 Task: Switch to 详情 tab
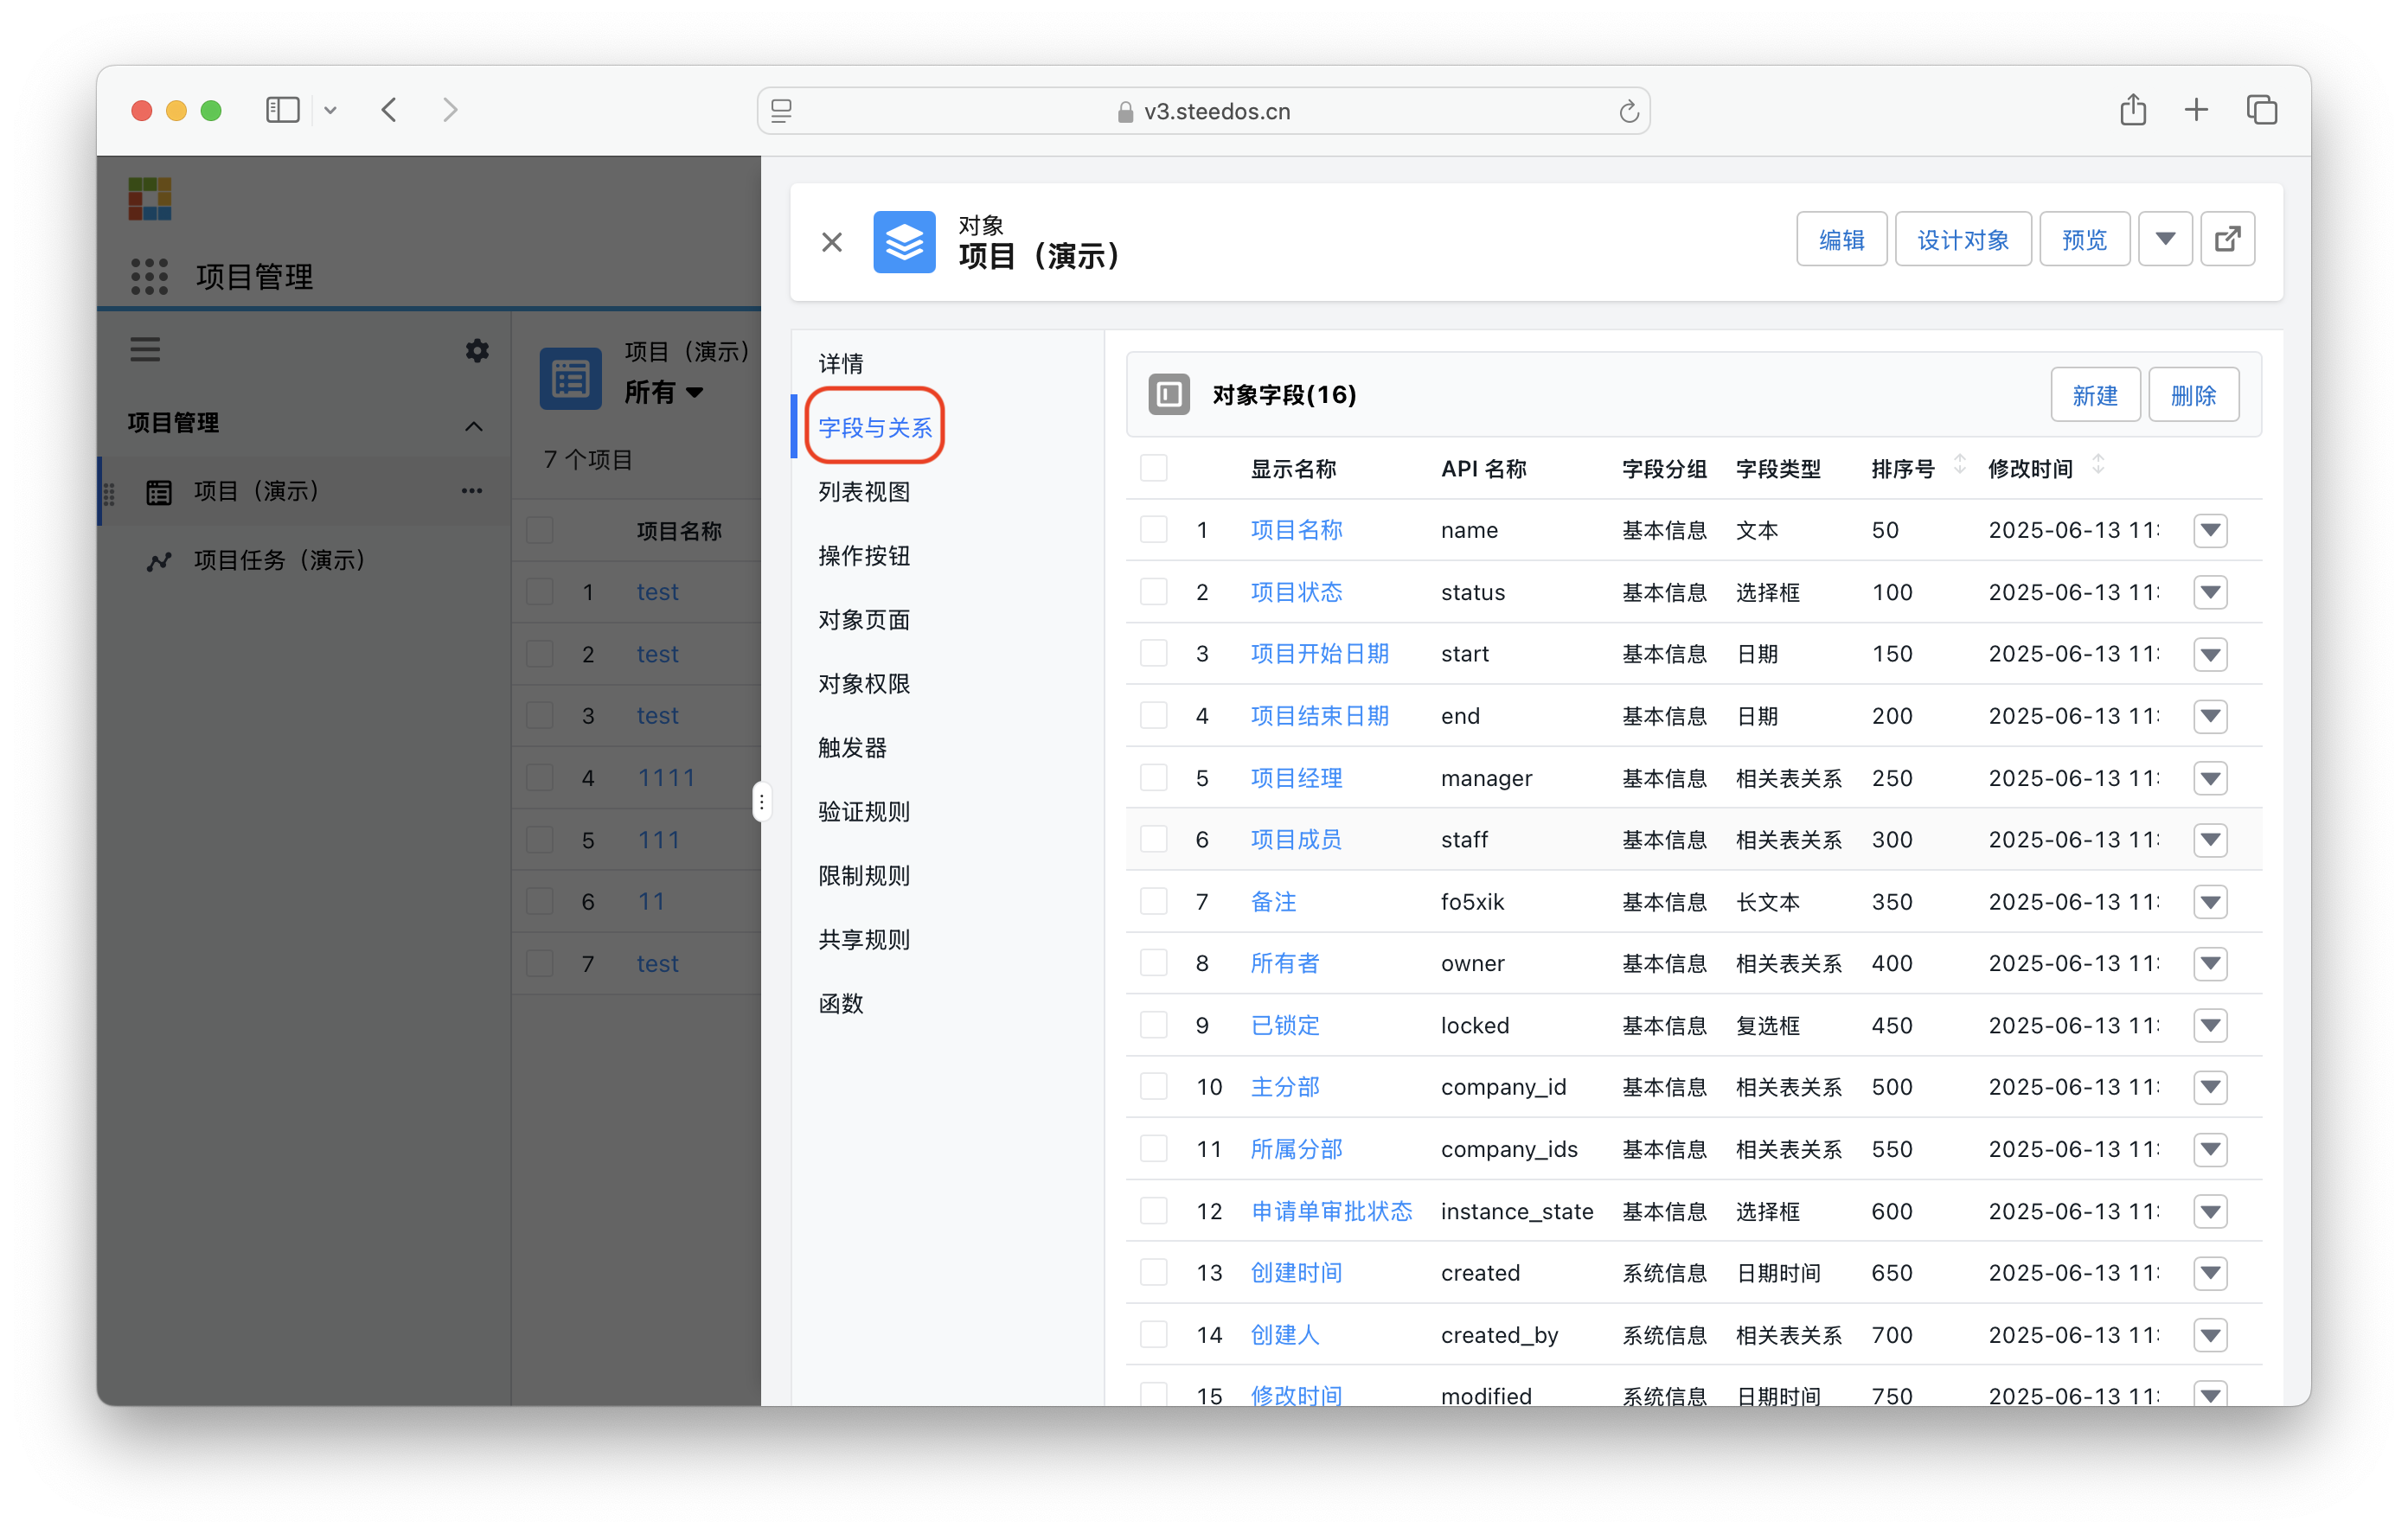click(x=840, y=363)
